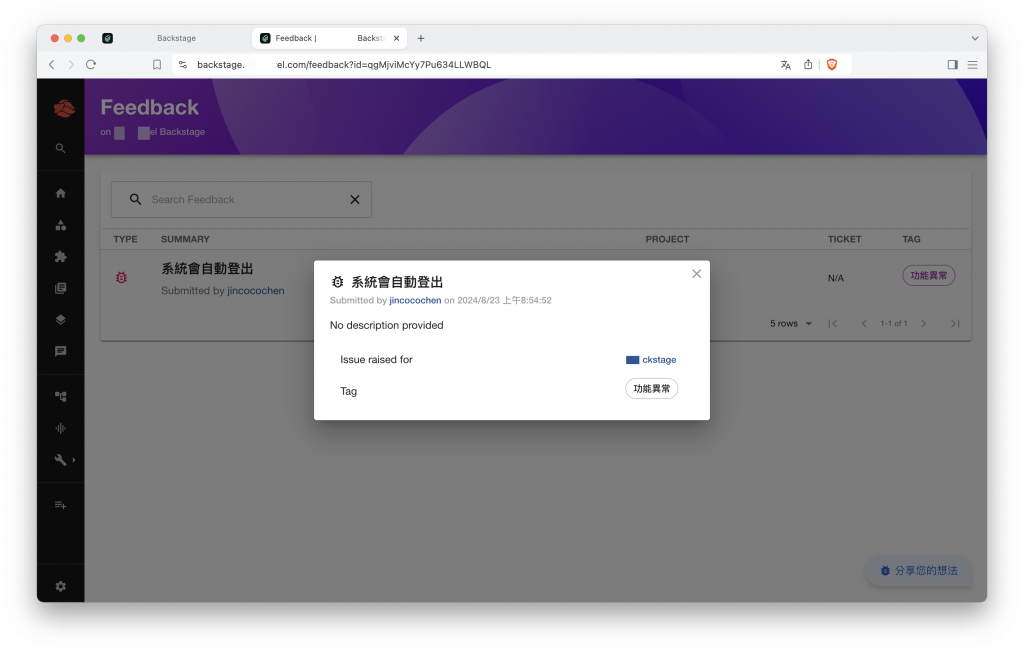
Task: Open the waveform icon in sidebar
Action: tap(61, 428)
